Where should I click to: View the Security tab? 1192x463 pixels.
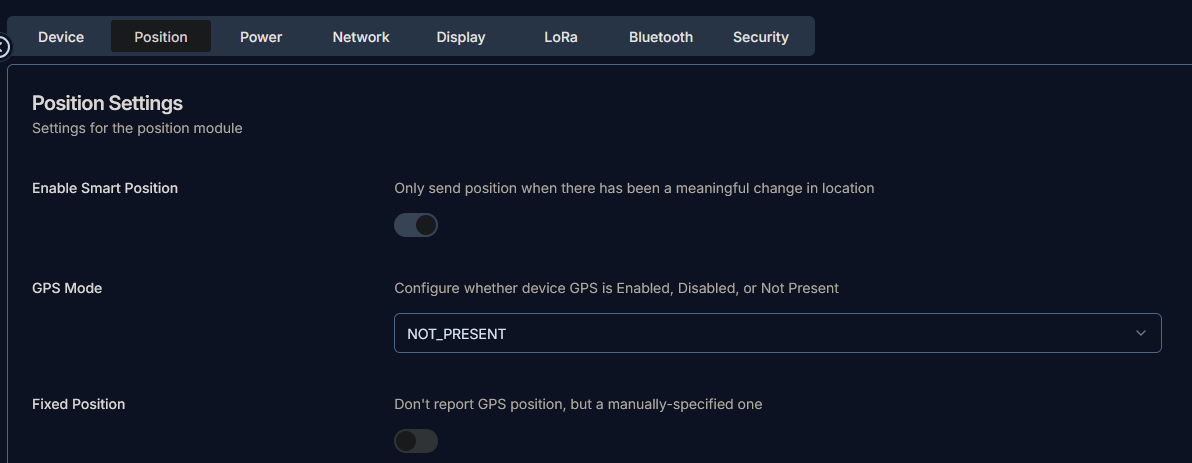point(761,37)
